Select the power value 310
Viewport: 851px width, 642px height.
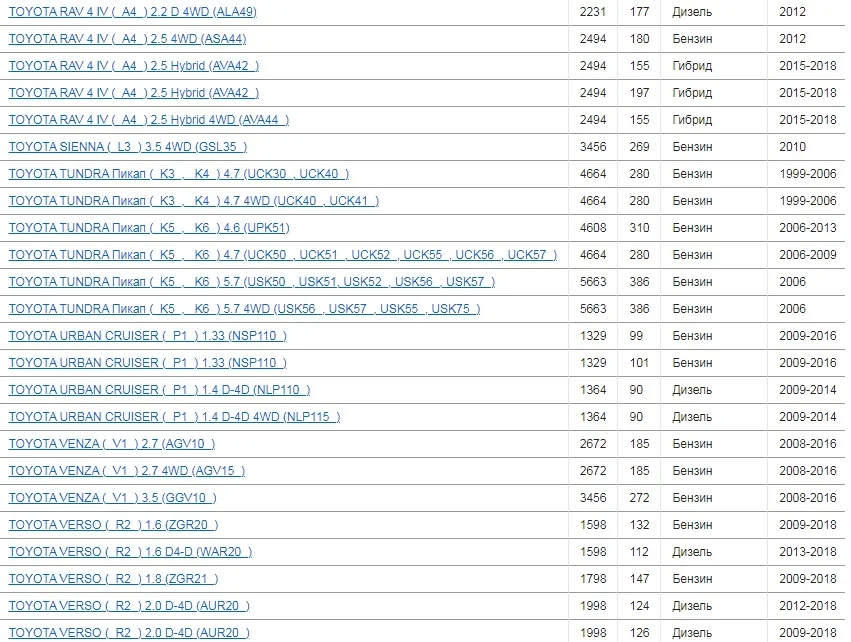coord(639,228)
